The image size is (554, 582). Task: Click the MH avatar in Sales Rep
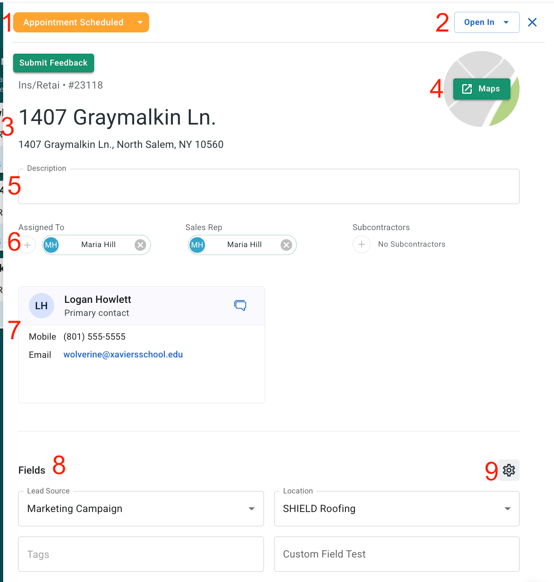[197, 245]
